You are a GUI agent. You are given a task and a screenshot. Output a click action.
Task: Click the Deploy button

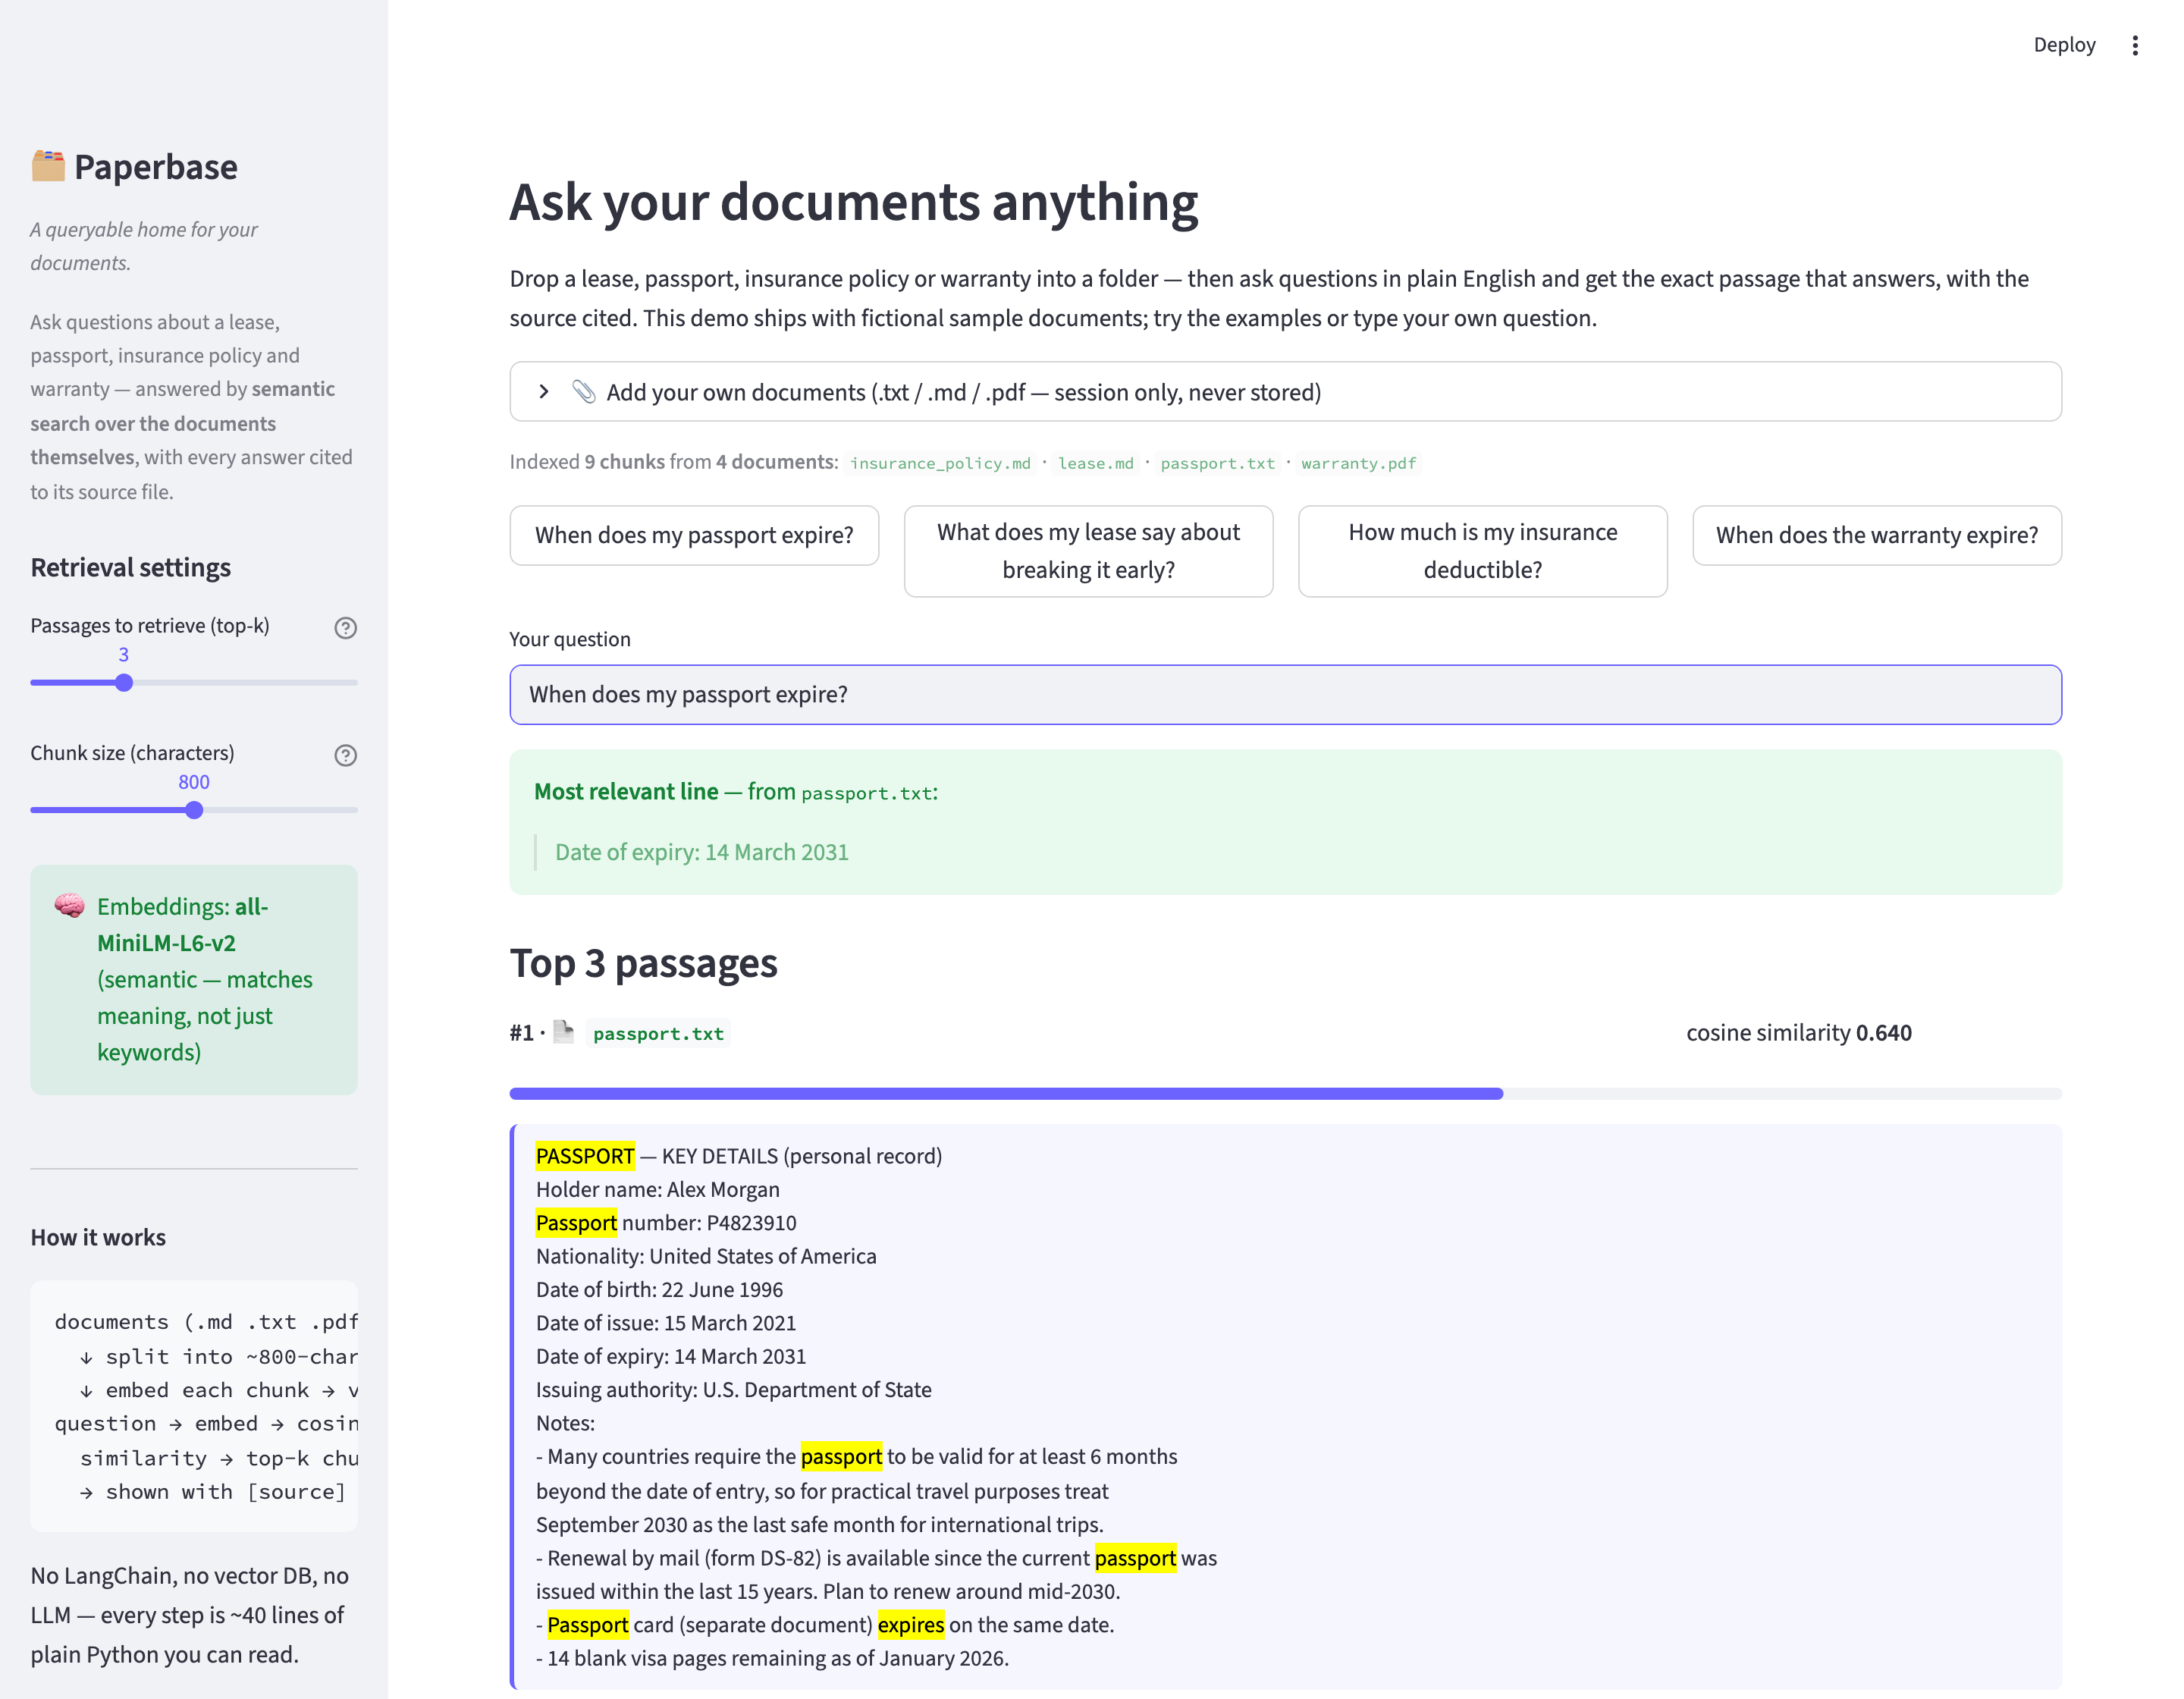(2064, 45)
